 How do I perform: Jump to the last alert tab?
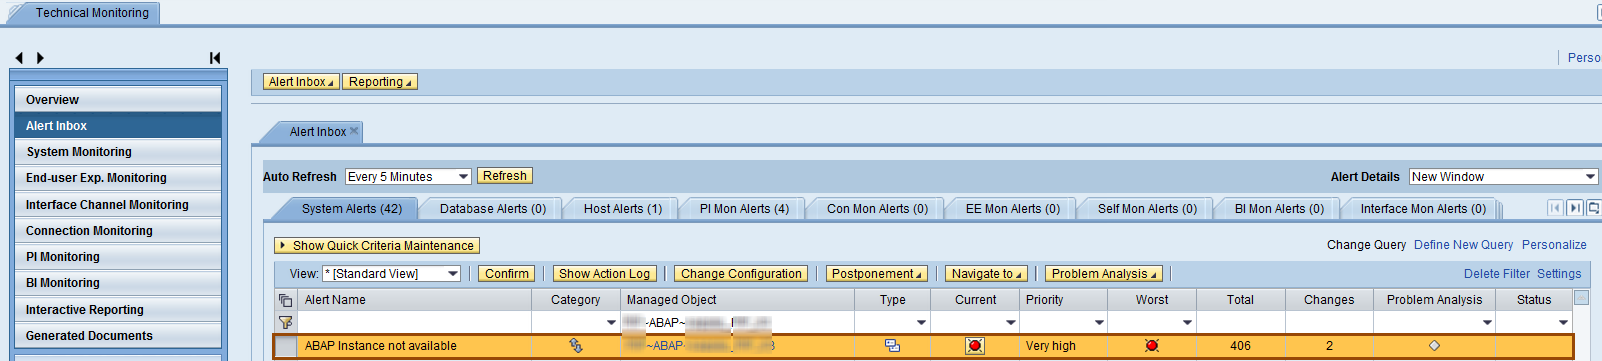[x=1575, y=208]
